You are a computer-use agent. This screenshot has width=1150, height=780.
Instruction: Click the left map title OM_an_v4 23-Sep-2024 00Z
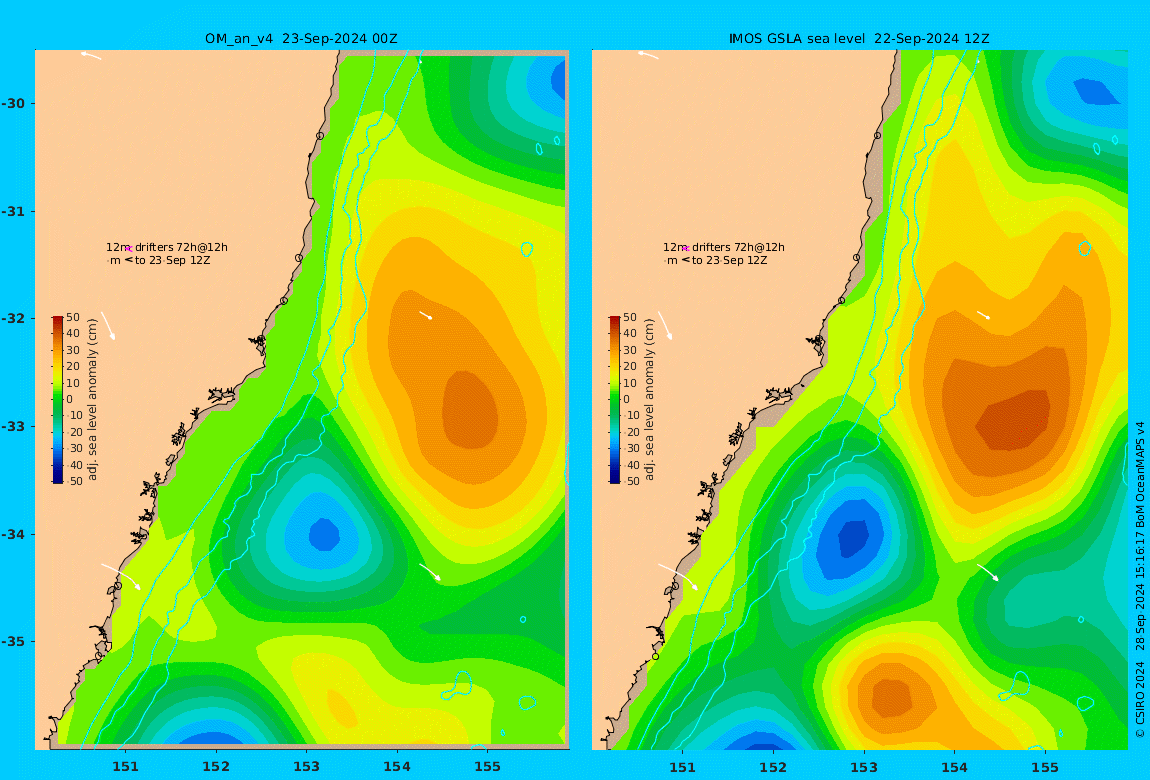click(301, 38)
